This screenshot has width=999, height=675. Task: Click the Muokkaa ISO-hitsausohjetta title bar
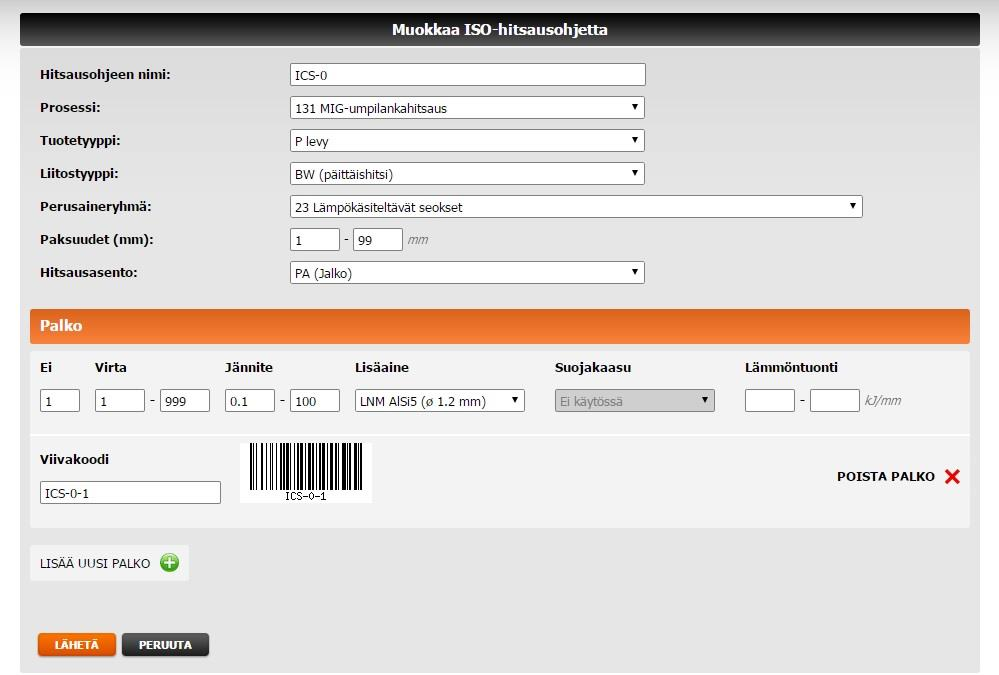[x=500, y=29]
